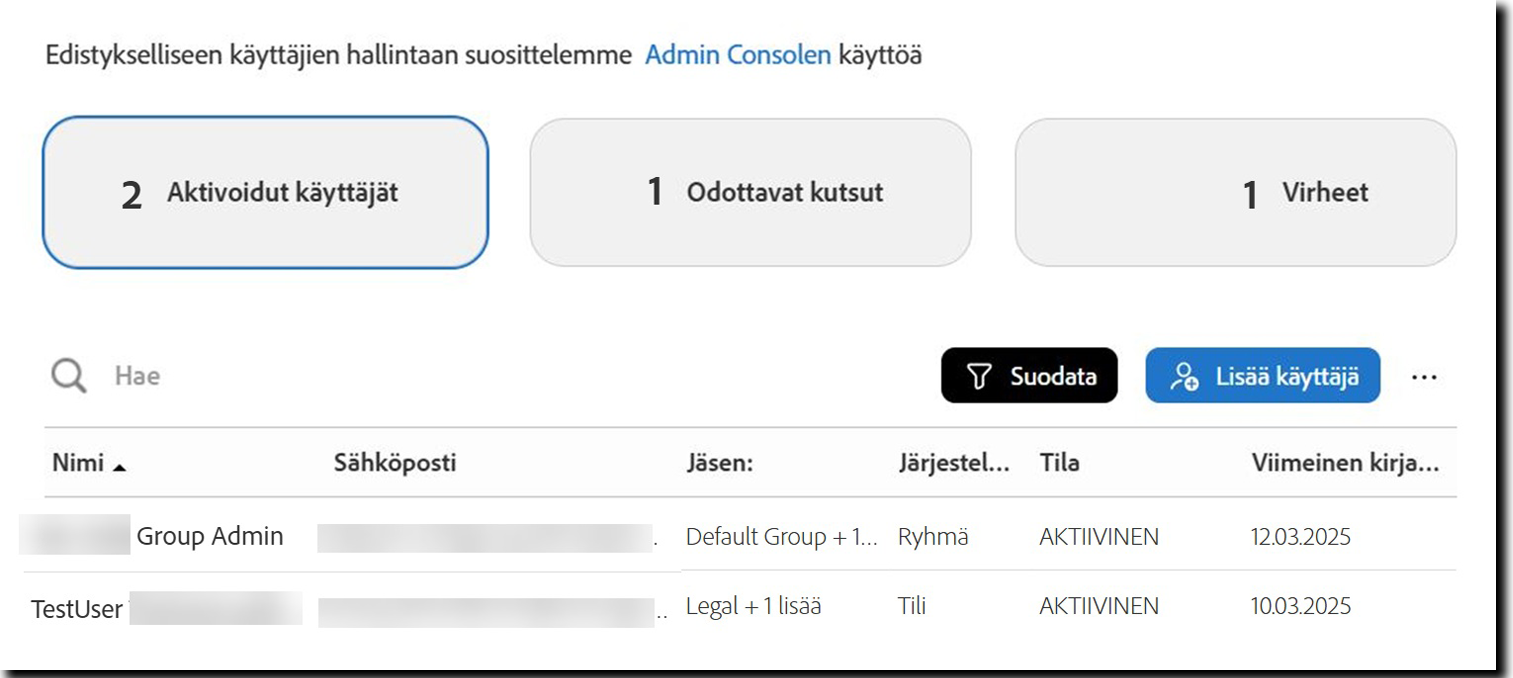Click the add-user icon in Lisää käyttäjä
This screenshot has height=678, width=1513.
pyautogui.click(x=1185, y=376)
